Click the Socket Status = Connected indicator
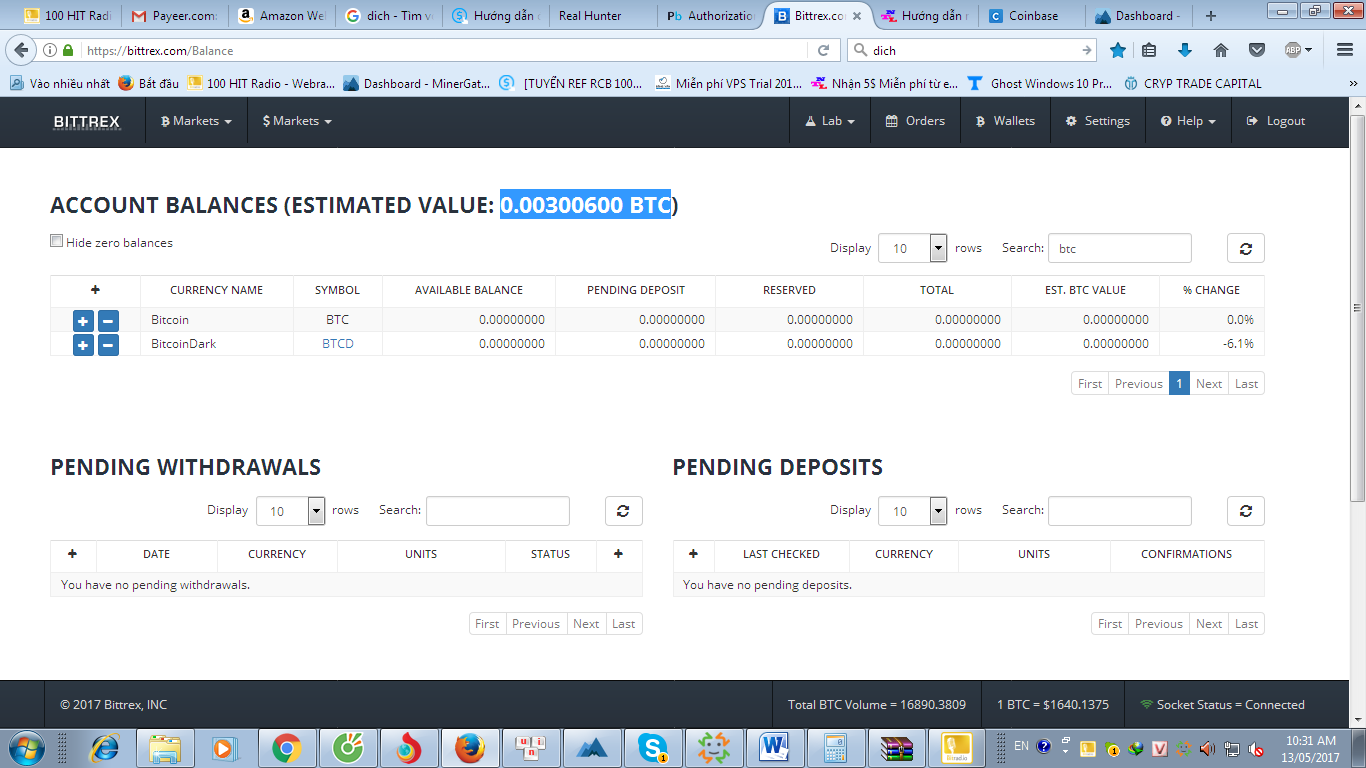Viewport: 1366px width, 768px height. [1222, 705]
